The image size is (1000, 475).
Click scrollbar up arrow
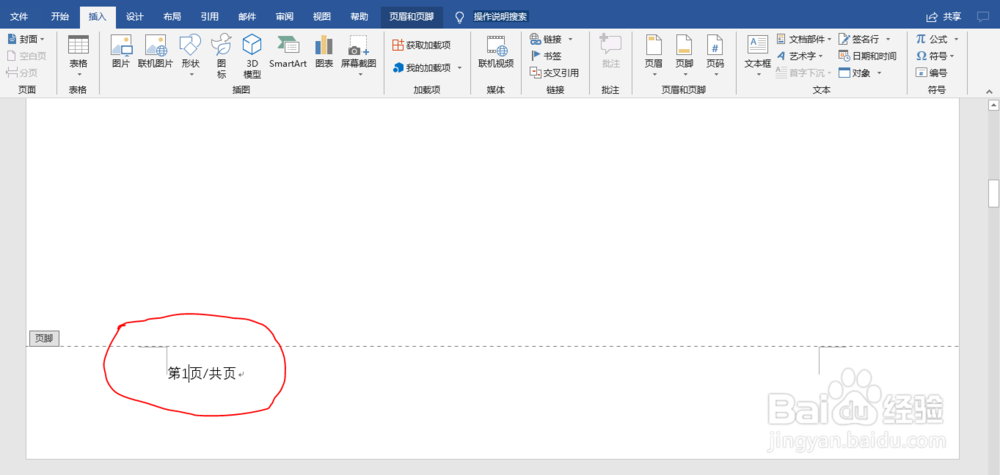tap(993, 105)
